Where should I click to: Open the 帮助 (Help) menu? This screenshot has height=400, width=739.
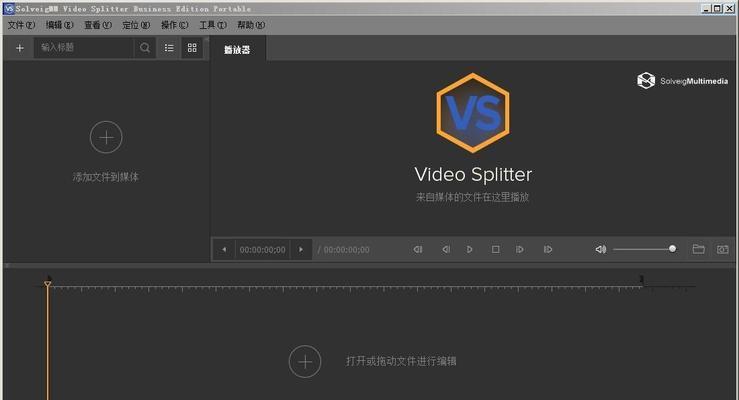[x=251, y=25]
